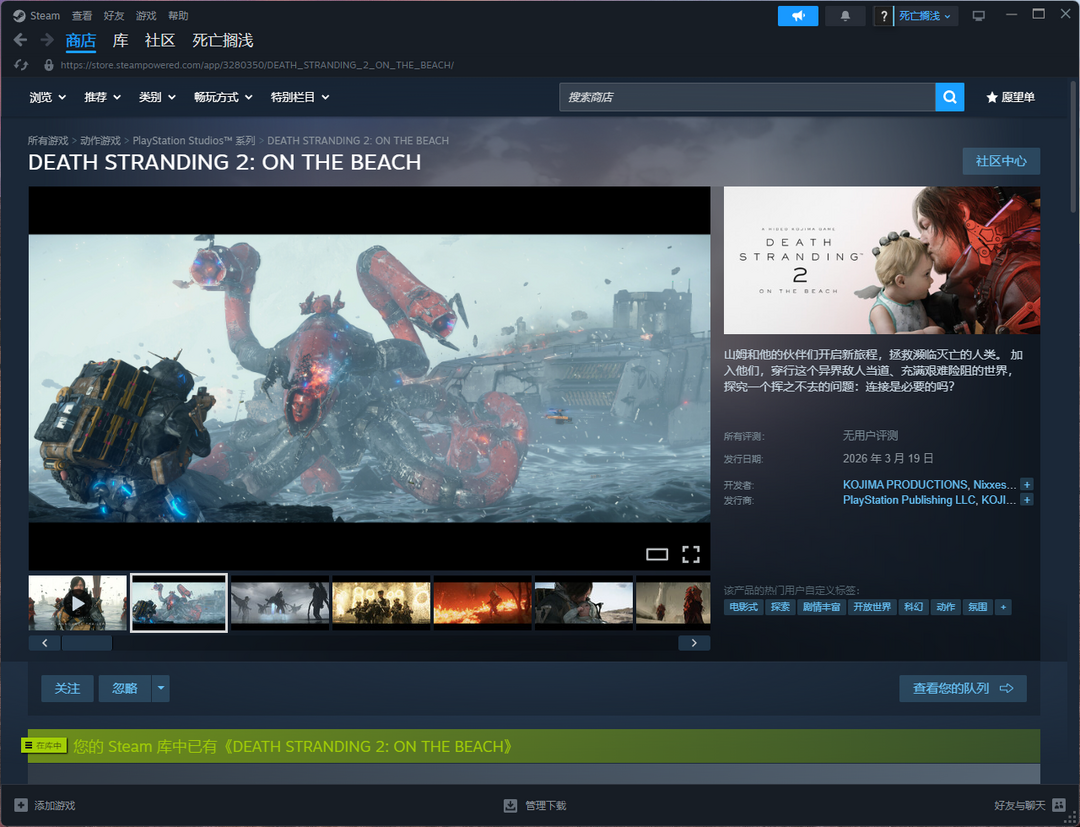Play the trailer video thumbnail
This screenshot has width=1080, height=827.
(77, 603)
